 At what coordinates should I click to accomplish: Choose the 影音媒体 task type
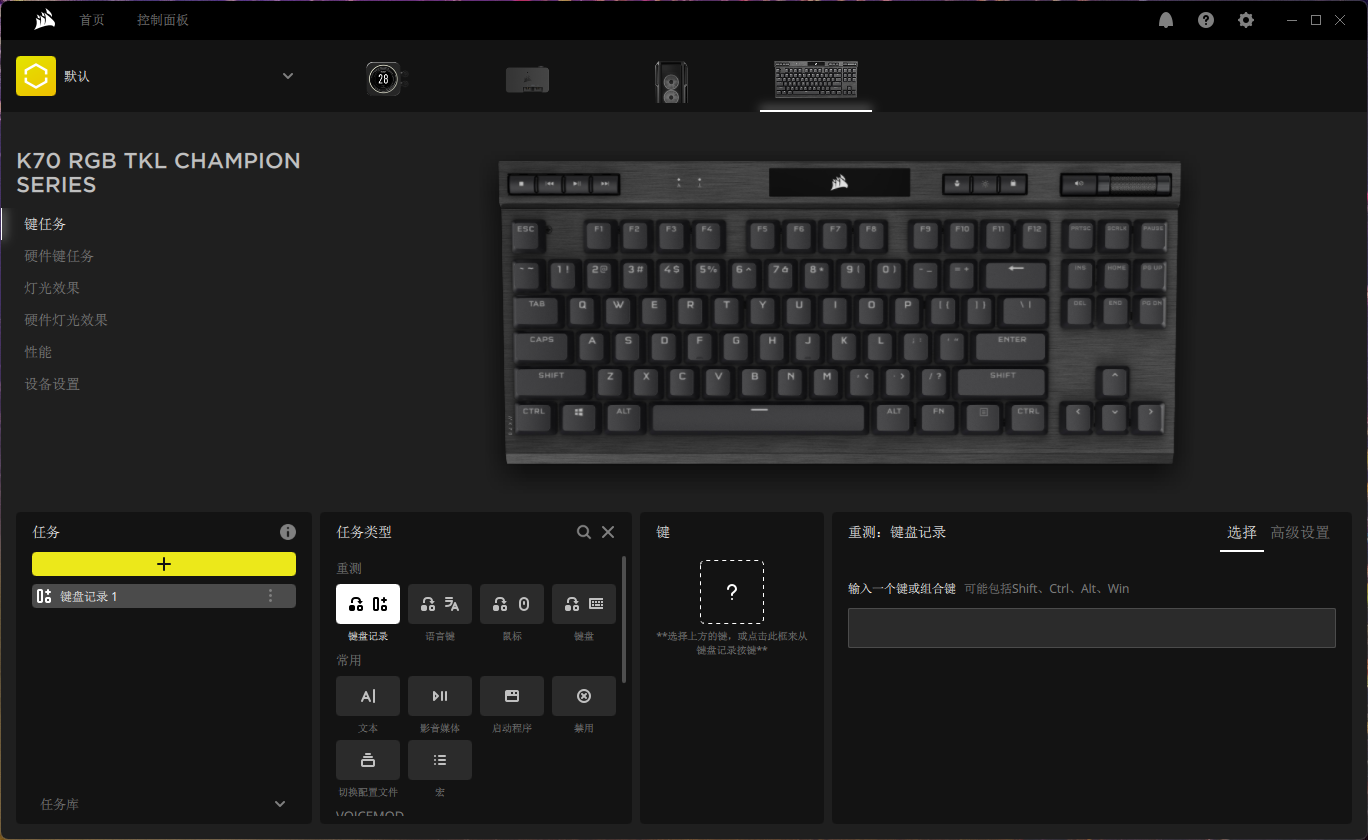coord(440,696)
